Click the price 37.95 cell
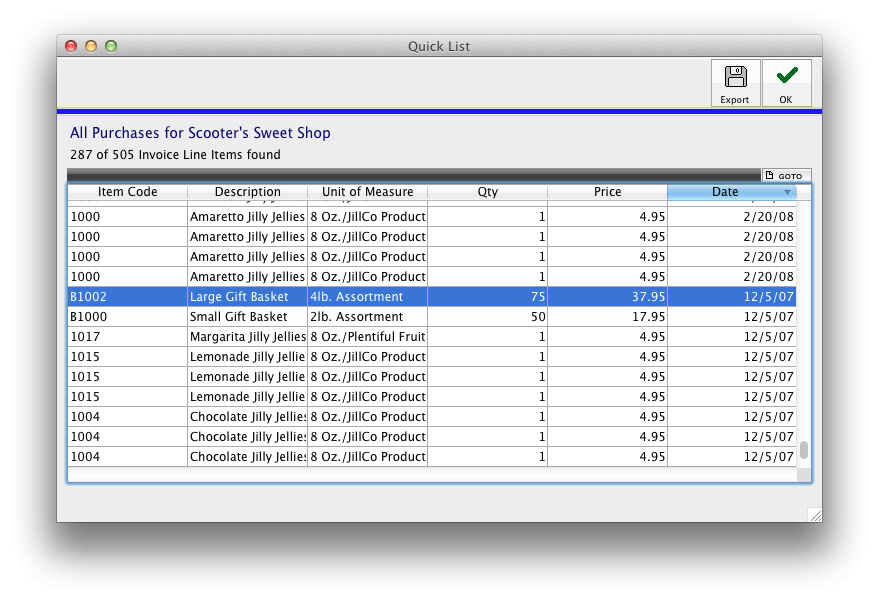 point(607,297)
